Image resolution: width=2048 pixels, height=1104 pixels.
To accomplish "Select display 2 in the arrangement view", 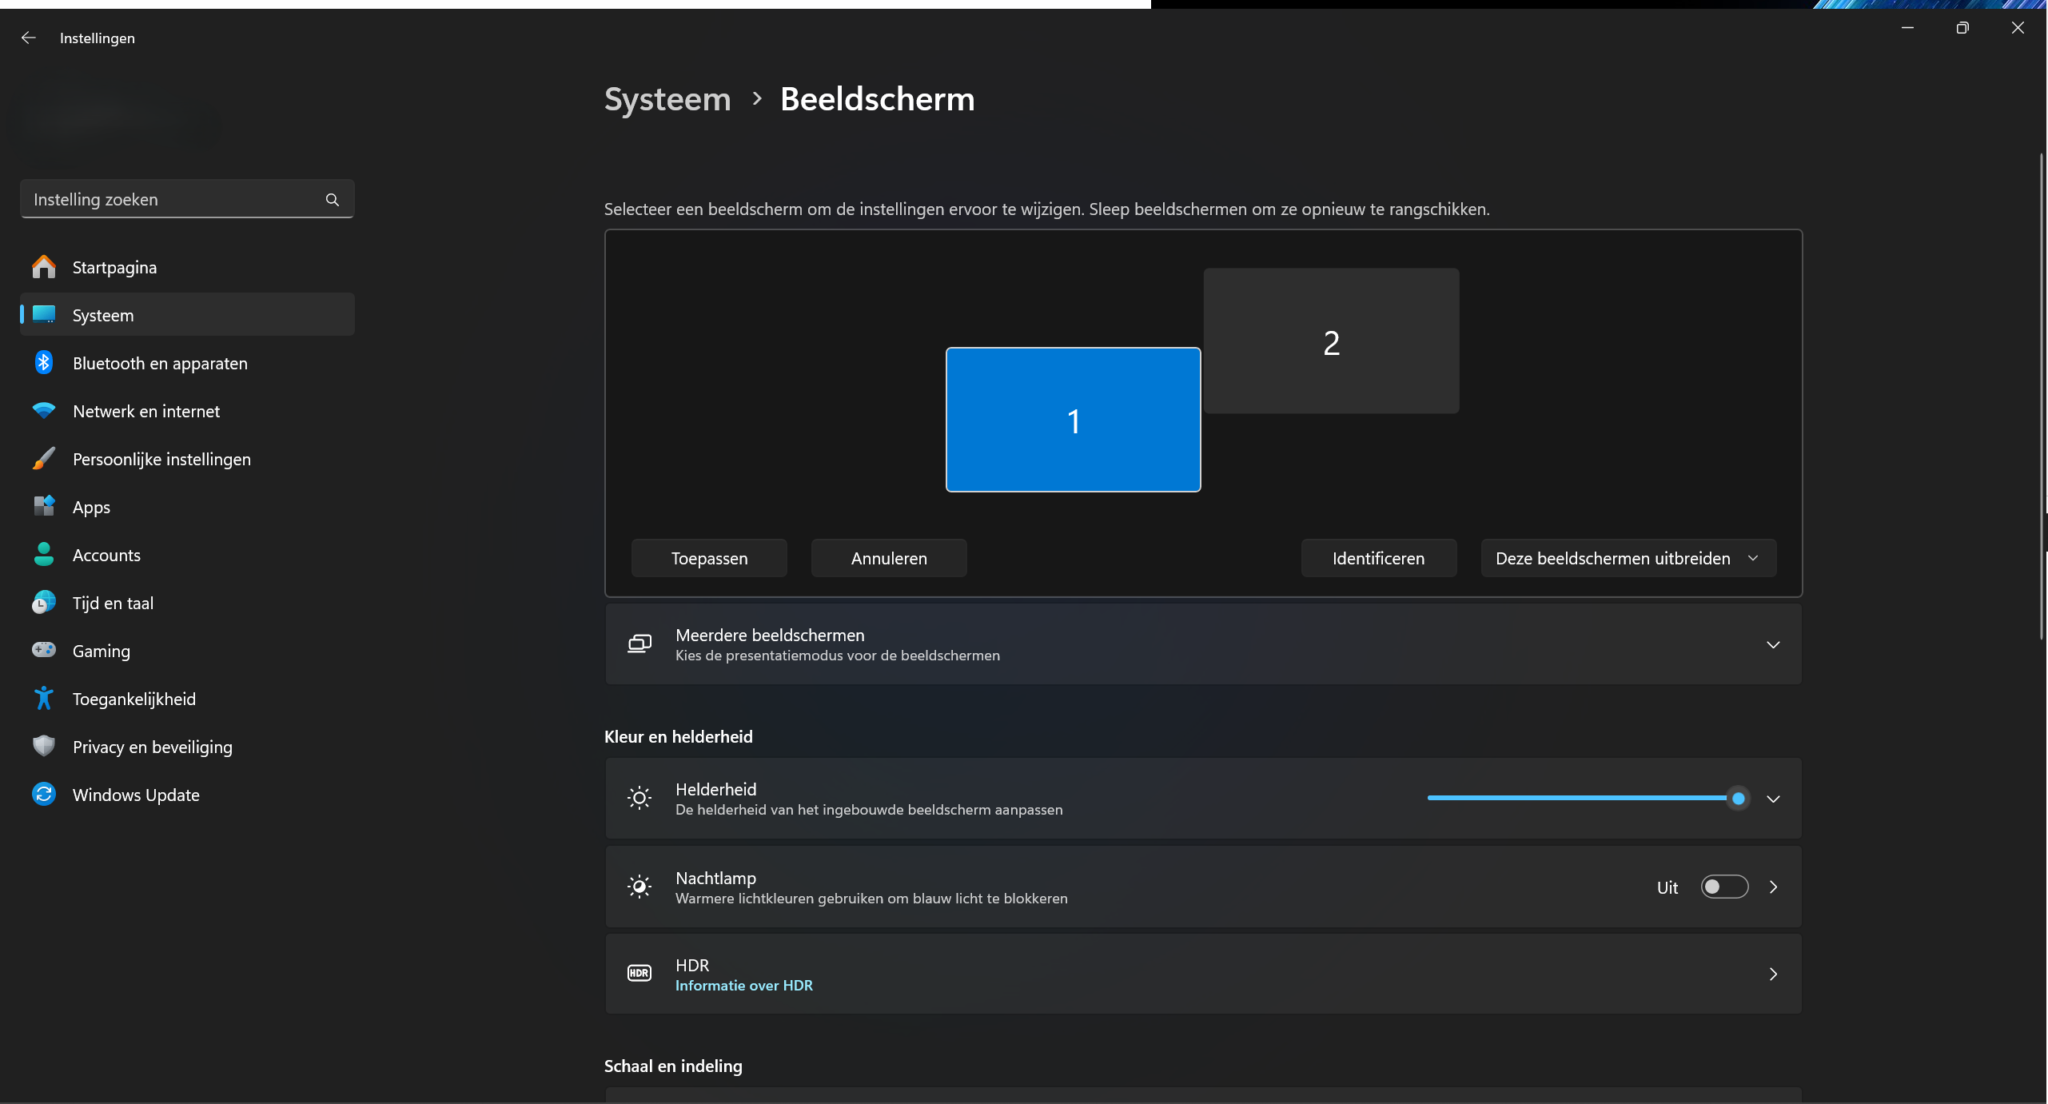I will pyautogui.click(x=1330, y=340).
